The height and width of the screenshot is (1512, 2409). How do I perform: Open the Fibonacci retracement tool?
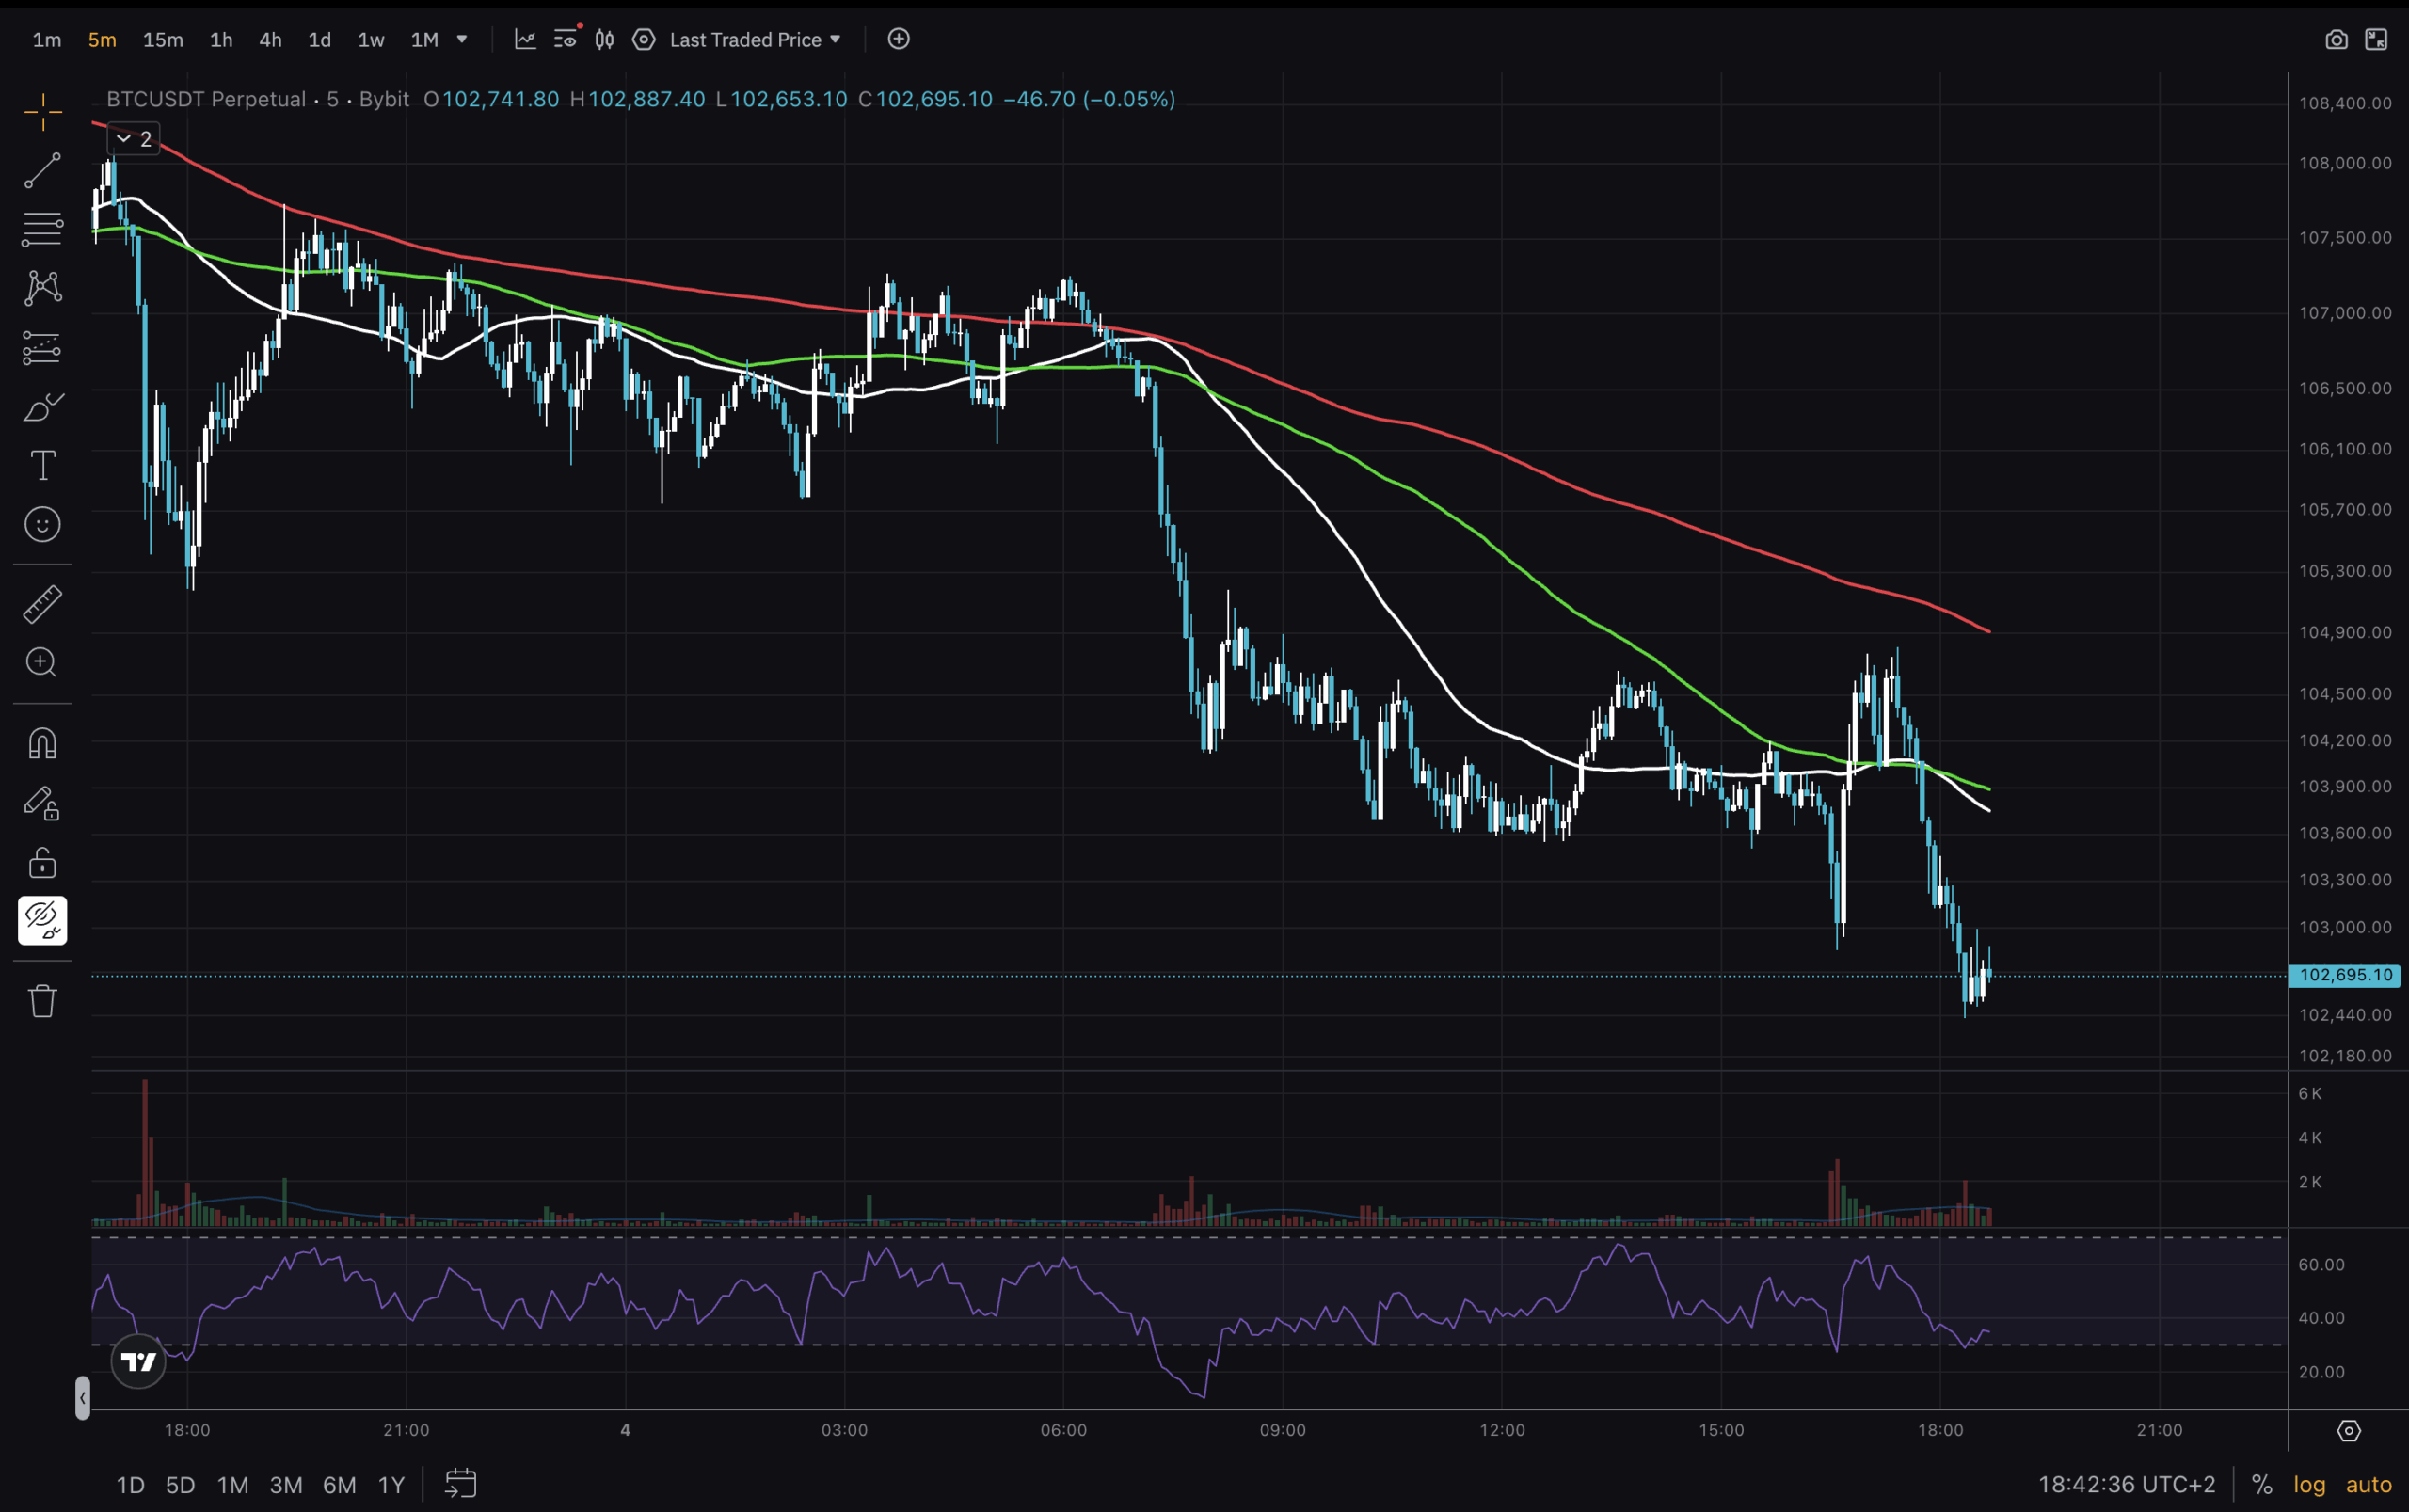42,229
